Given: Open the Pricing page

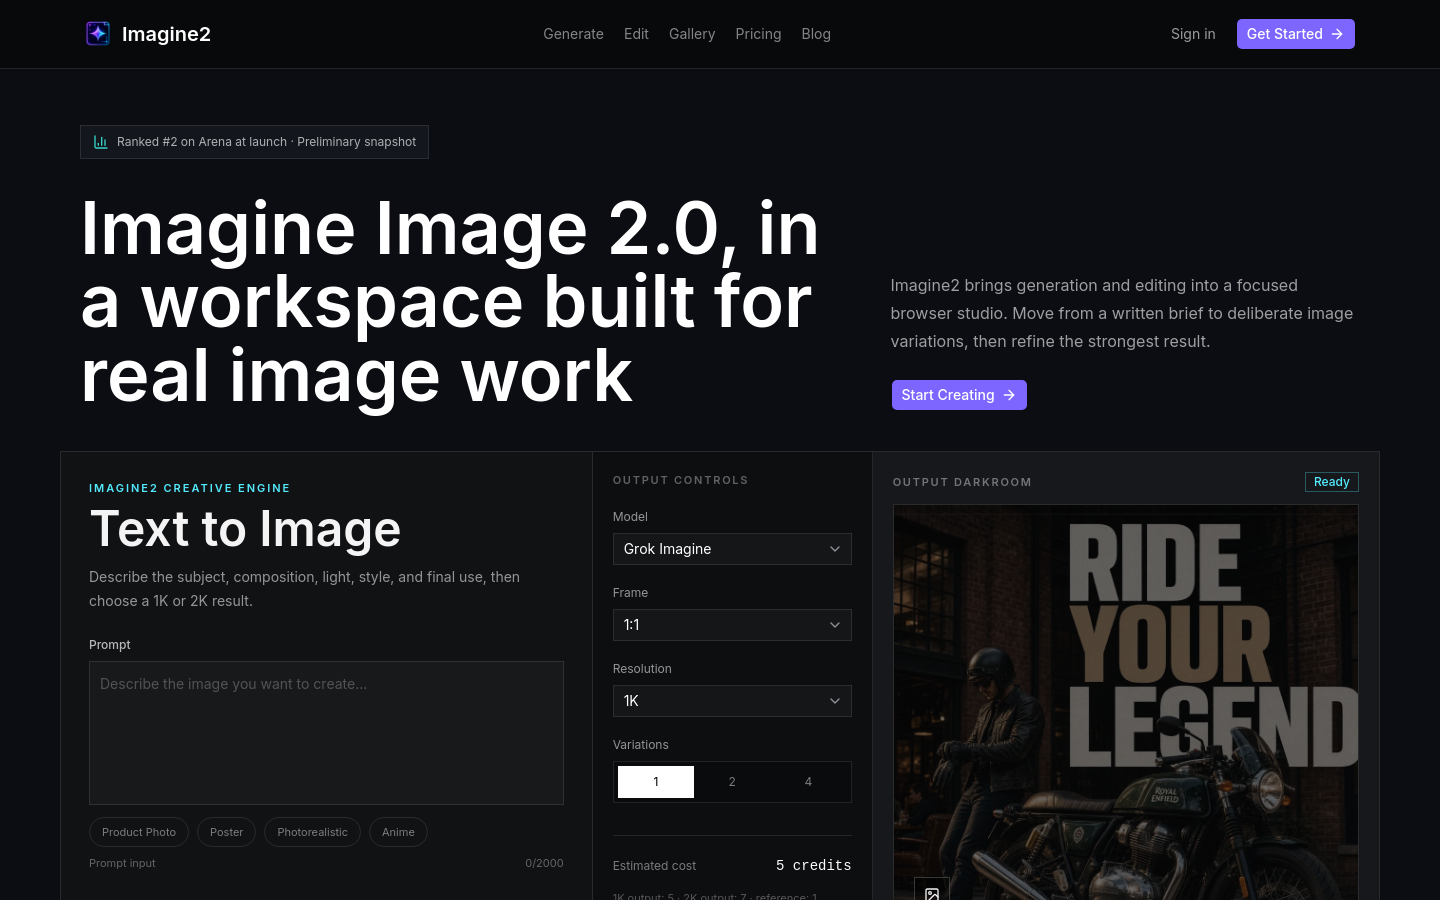Looking at the screenshot, I should 758,34.
